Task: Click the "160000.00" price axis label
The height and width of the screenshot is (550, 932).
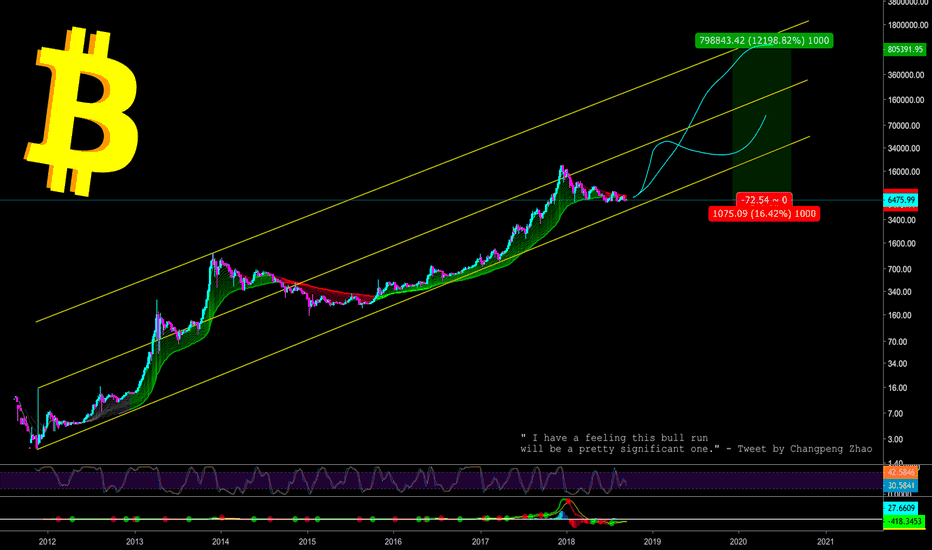Action: point(906,100)
